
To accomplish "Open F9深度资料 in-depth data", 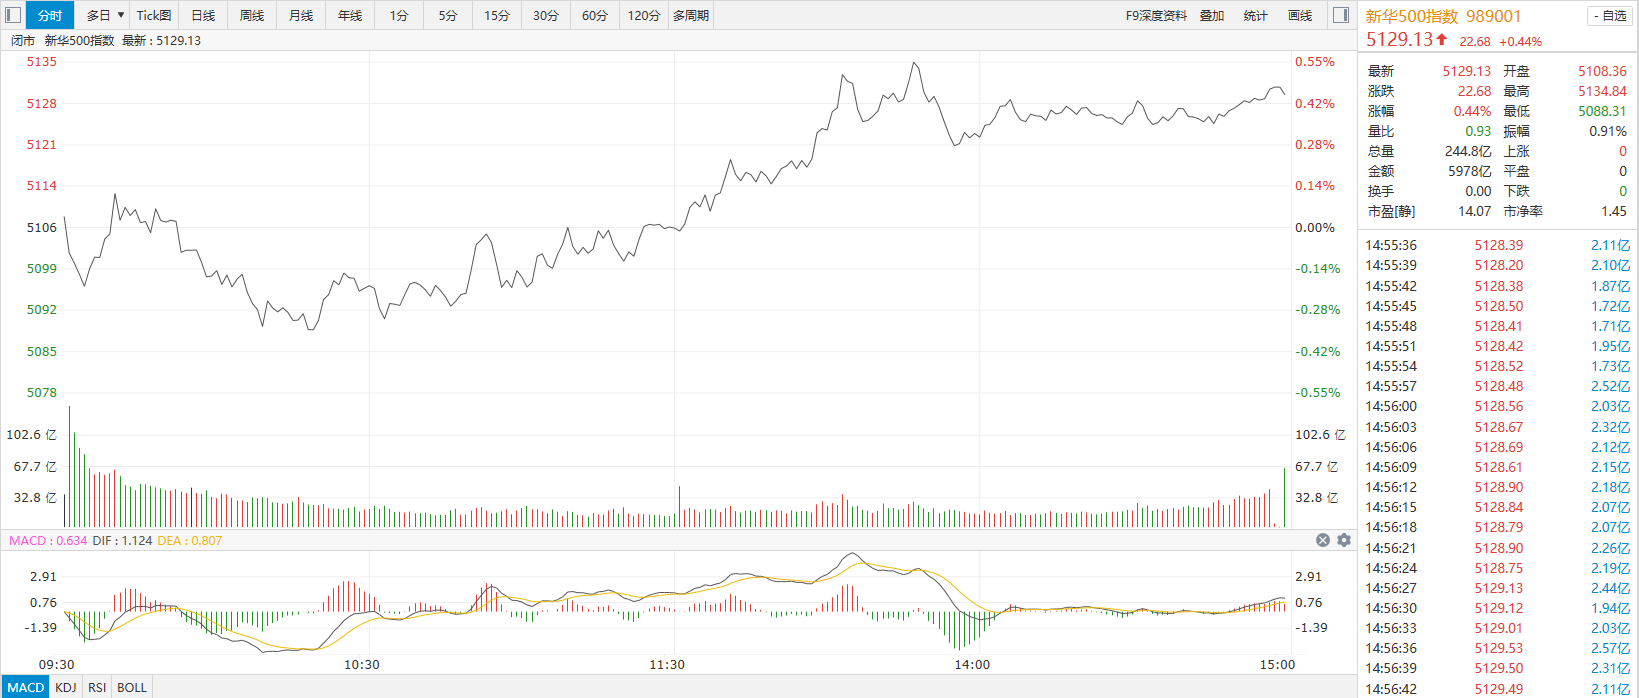I will [1156, 15].
